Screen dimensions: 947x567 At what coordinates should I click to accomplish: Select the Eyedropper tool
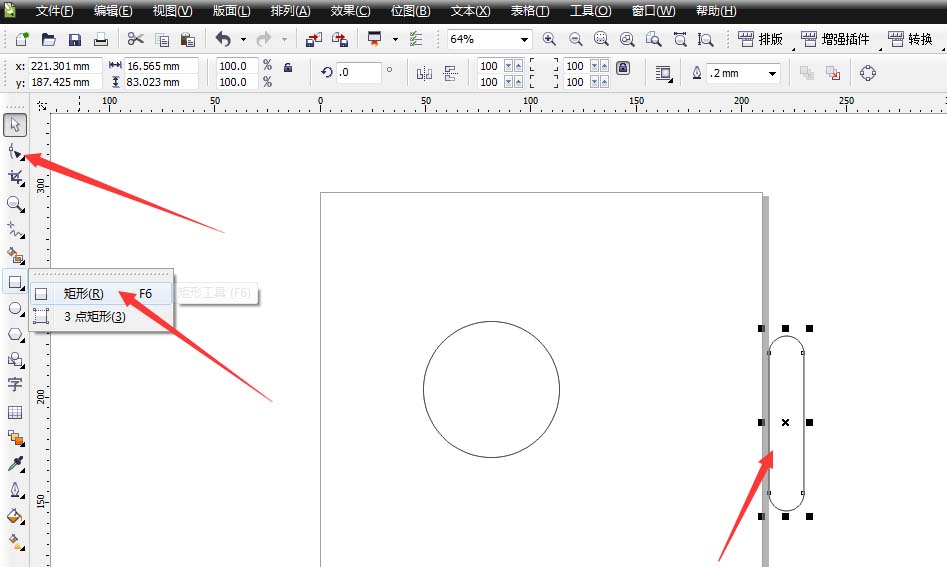click(x=15, y=464)
